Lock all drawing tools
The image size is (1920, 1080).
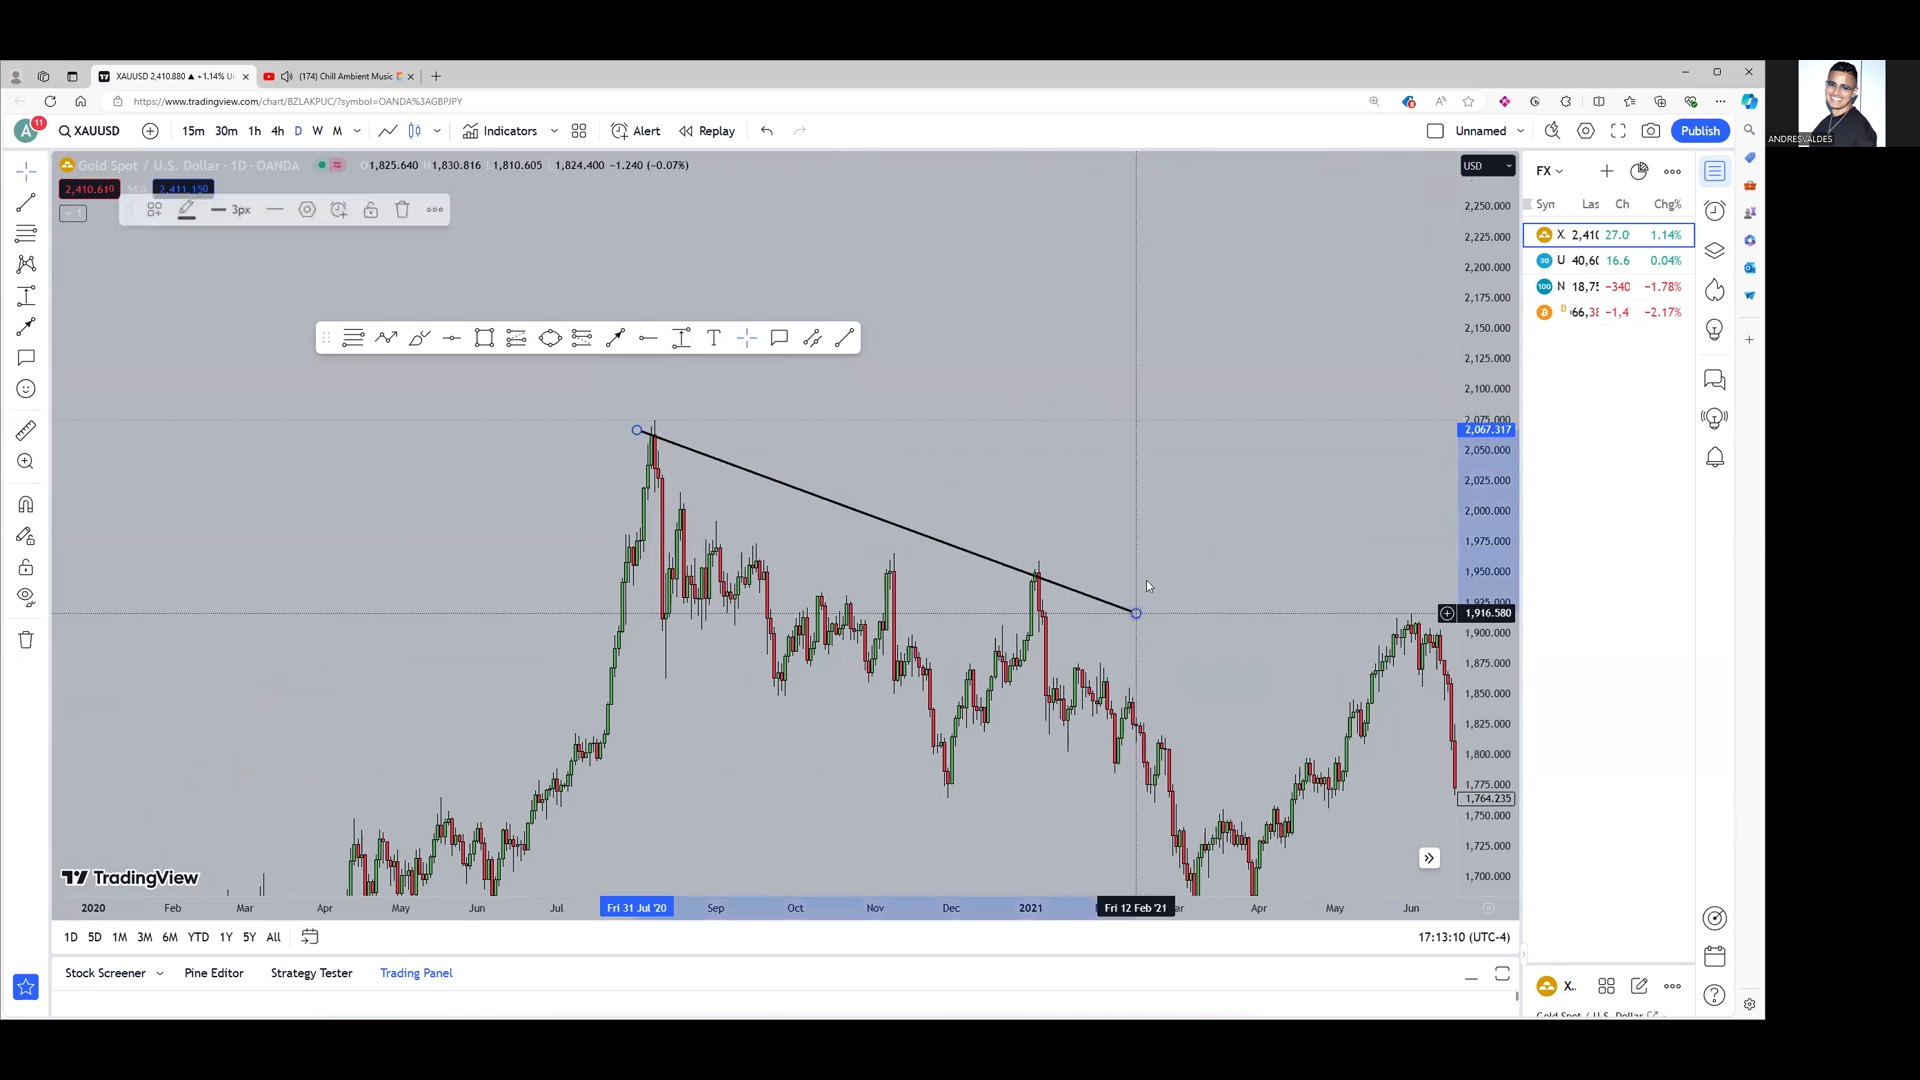(x=26, y=568)
